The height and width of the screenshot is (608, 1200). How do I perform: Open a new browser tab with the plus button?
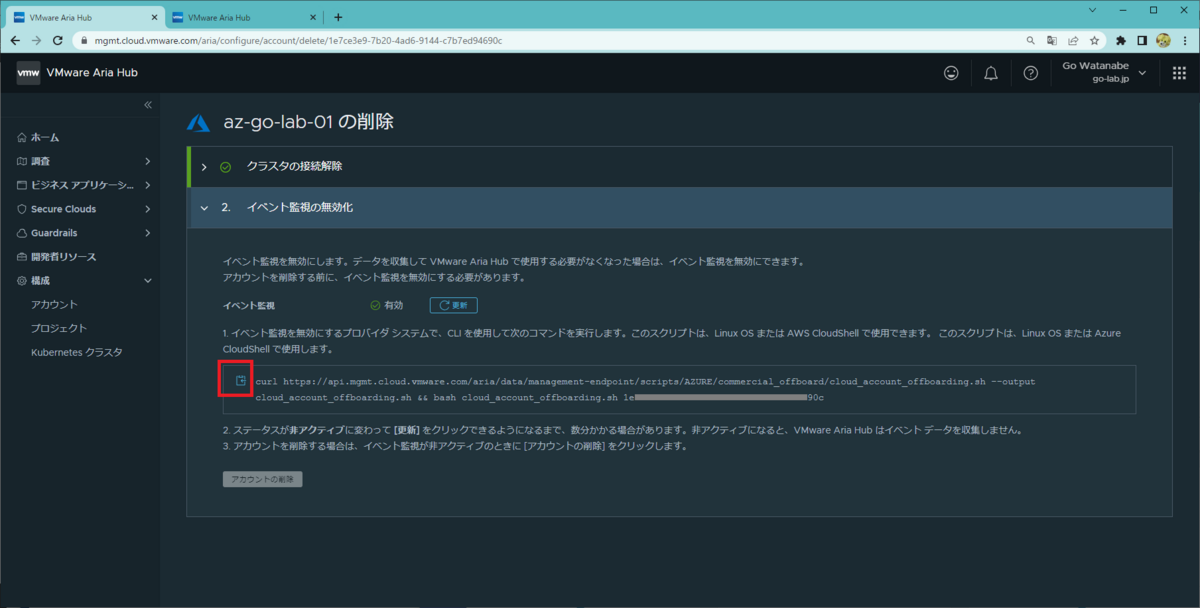click(x=338, y=17)
